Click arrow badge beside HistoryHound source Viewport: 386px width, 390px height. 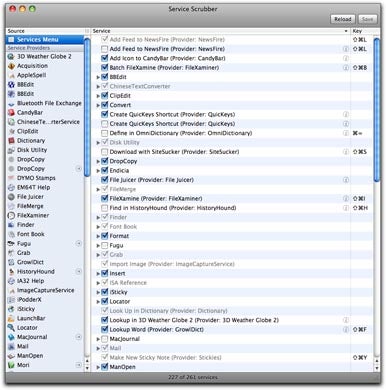79,271
